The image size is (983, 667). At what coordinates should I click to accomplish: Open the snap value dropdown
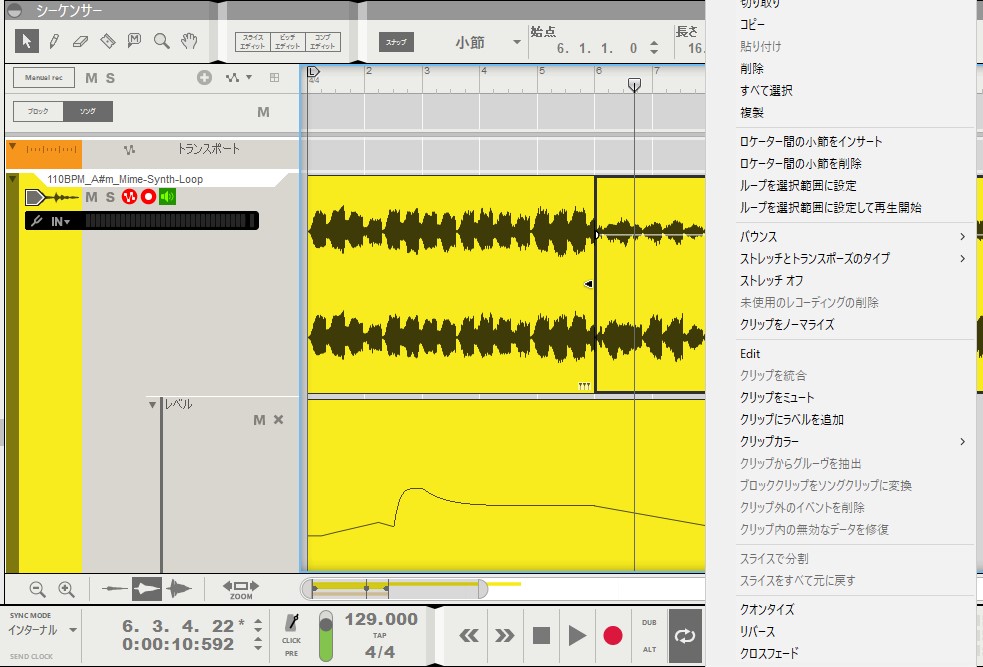[x=517, y=42]
